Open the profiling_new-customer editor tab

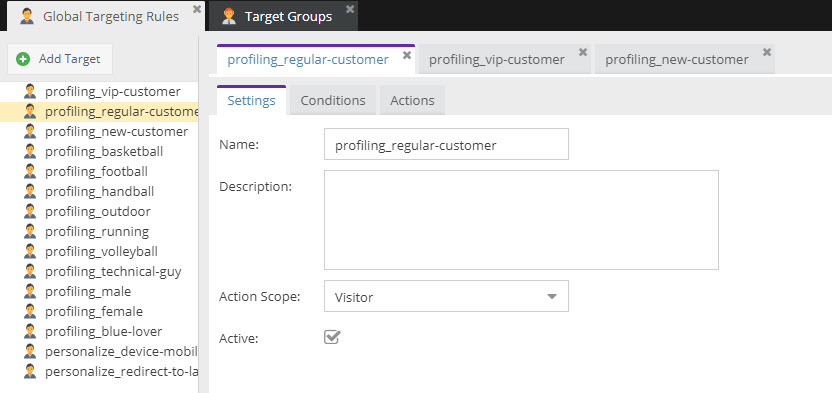click(x=677, y=59)
